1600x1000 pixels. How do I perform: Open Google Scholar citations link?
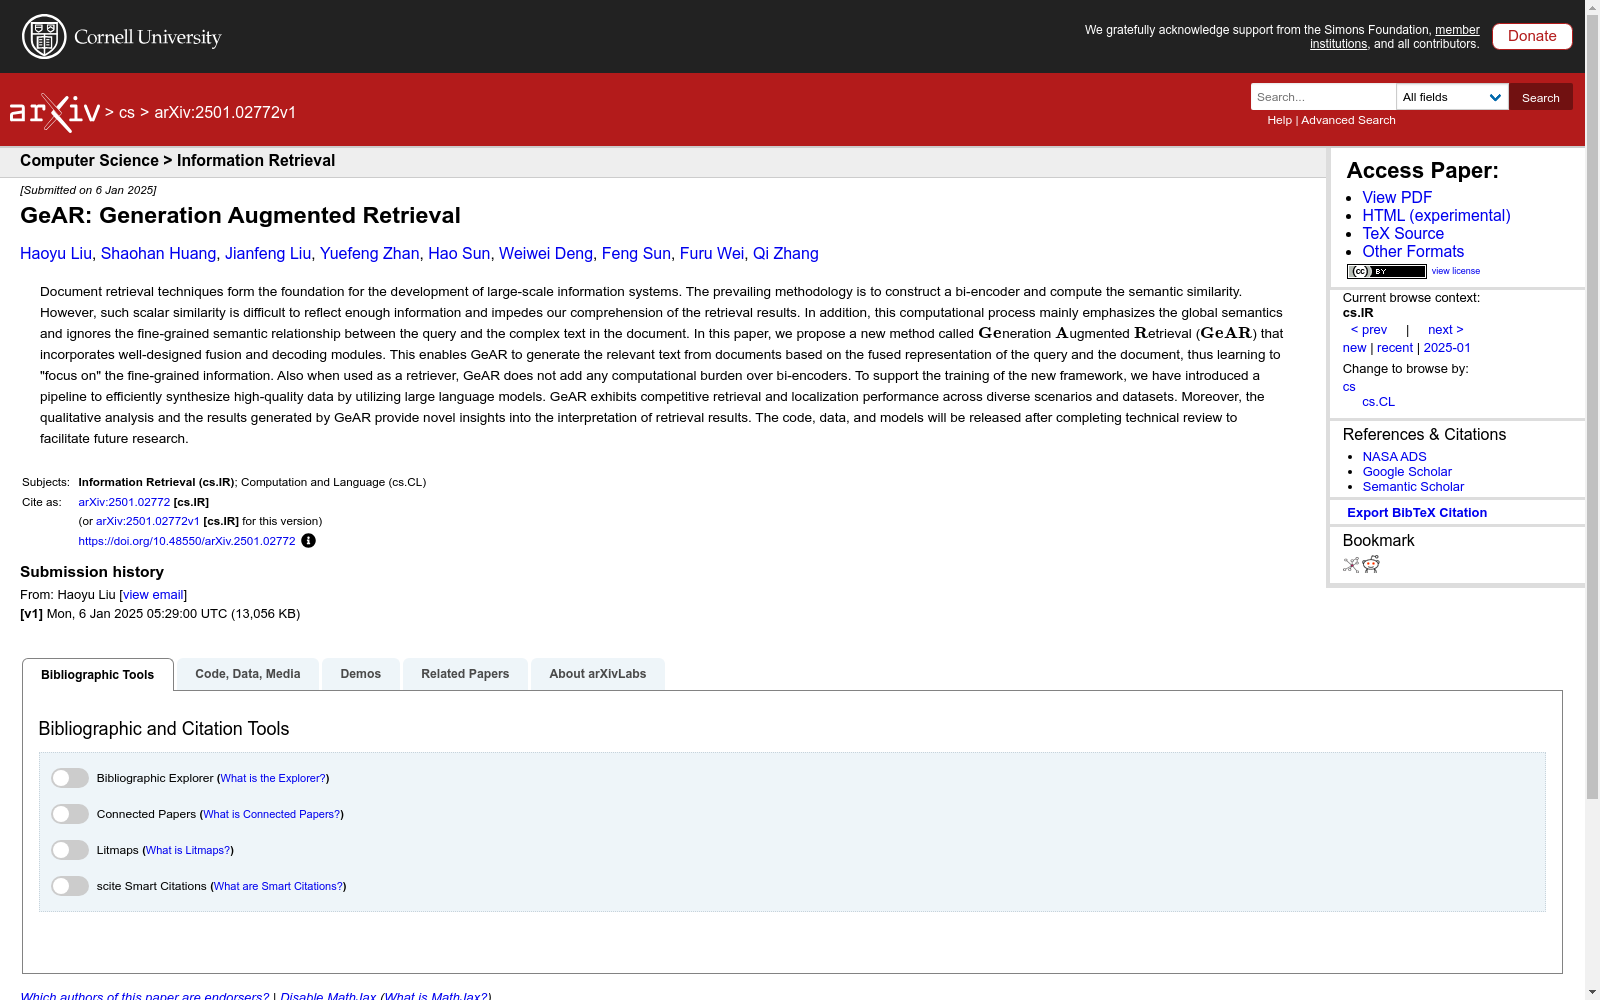[x=1407, y=472]
